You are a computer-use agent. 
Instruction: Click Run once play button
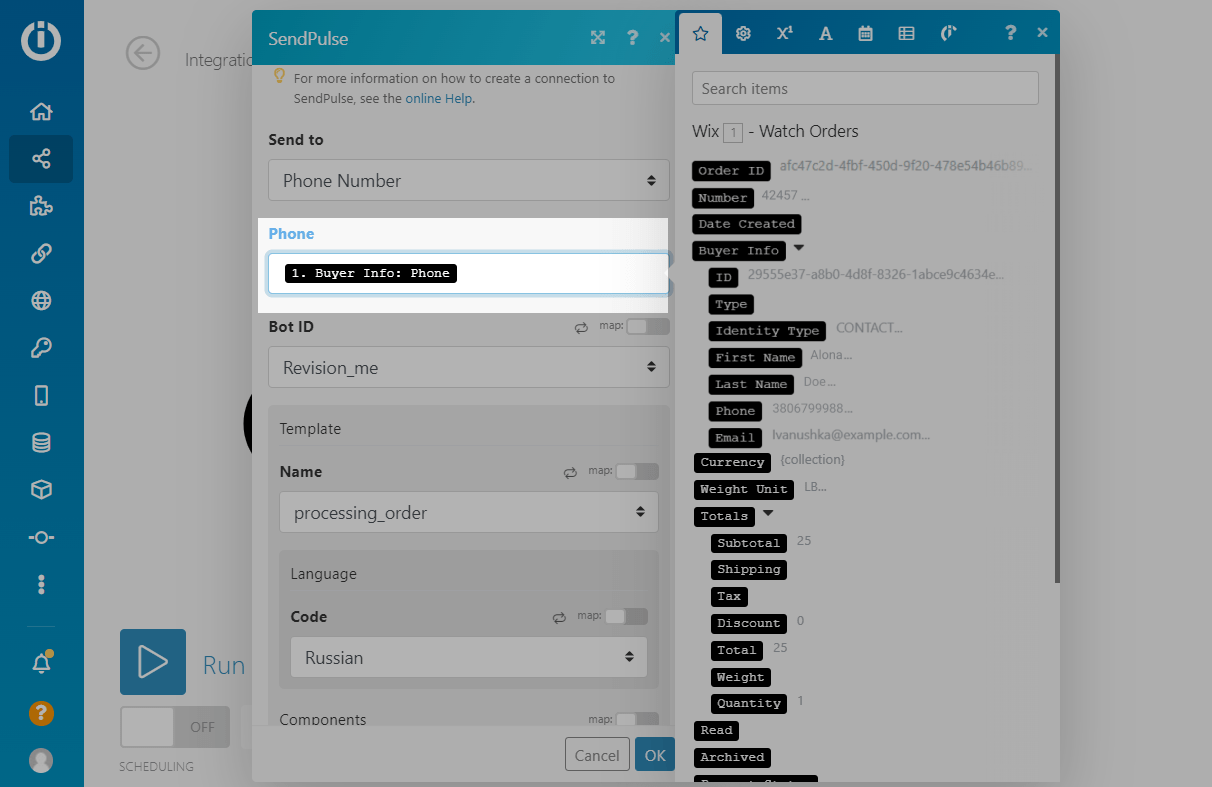(x=153, y=662)
